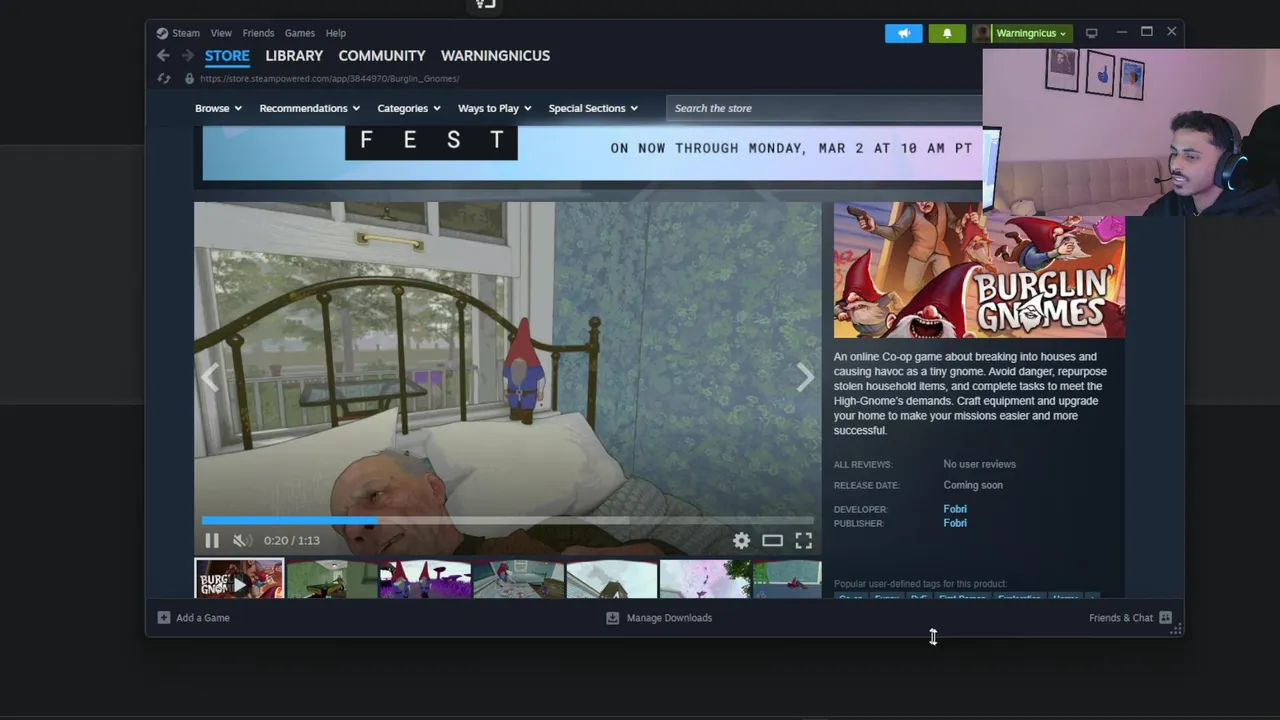Show the next media with right arrow
This screenshot has width=1280, height=720.
click(x=805, y=377)
